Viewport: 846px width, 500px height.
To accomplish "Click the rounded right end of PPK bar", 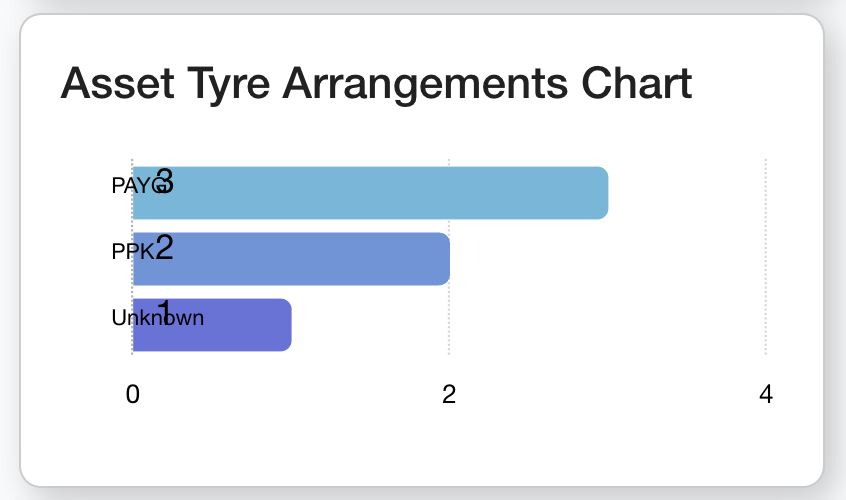I will 443,259.
